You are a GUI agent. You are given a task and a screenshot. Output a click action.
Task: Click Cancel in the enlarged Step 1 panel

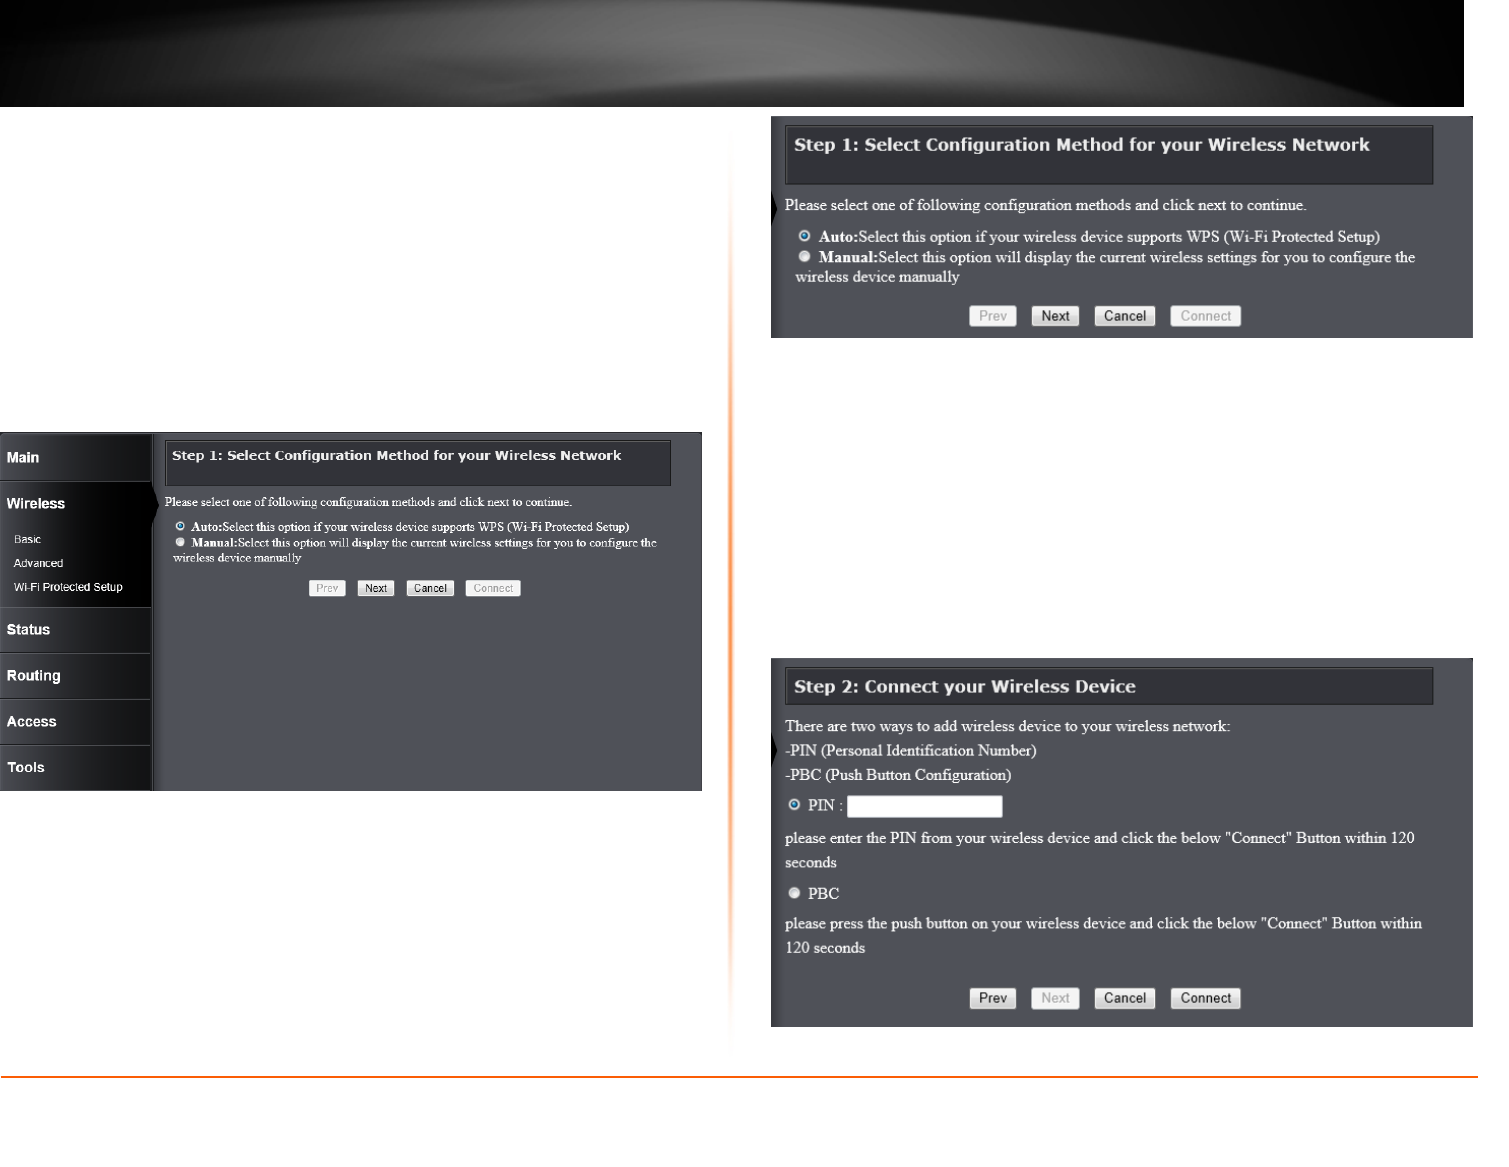pos(1125,316)
